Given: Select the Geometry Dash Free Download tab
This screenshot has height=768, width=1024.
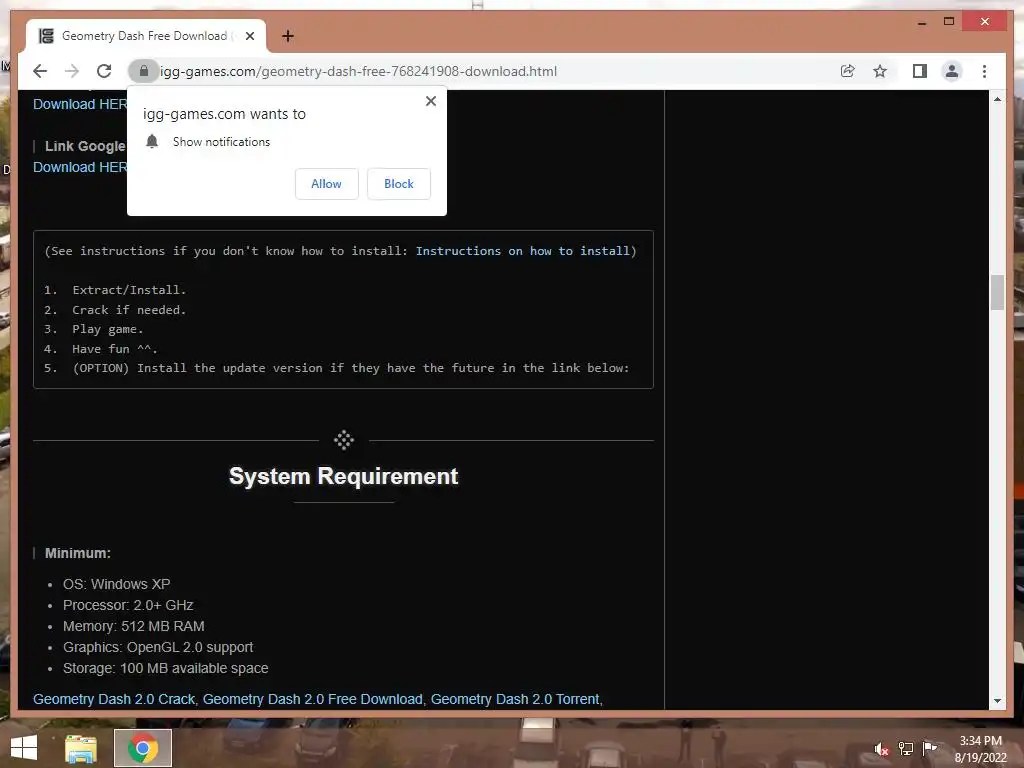Looking at the screenshot, I should coord(146,36).
